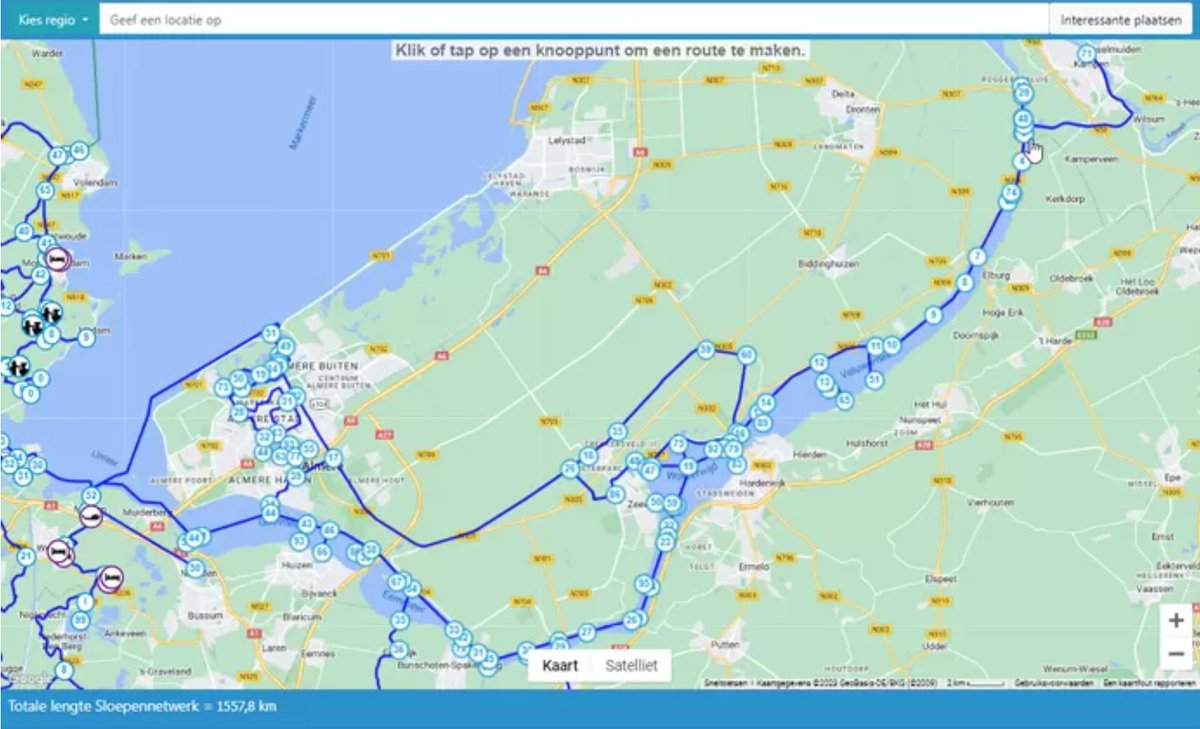Switch map view to Satelliet

(x=632, y=666)
